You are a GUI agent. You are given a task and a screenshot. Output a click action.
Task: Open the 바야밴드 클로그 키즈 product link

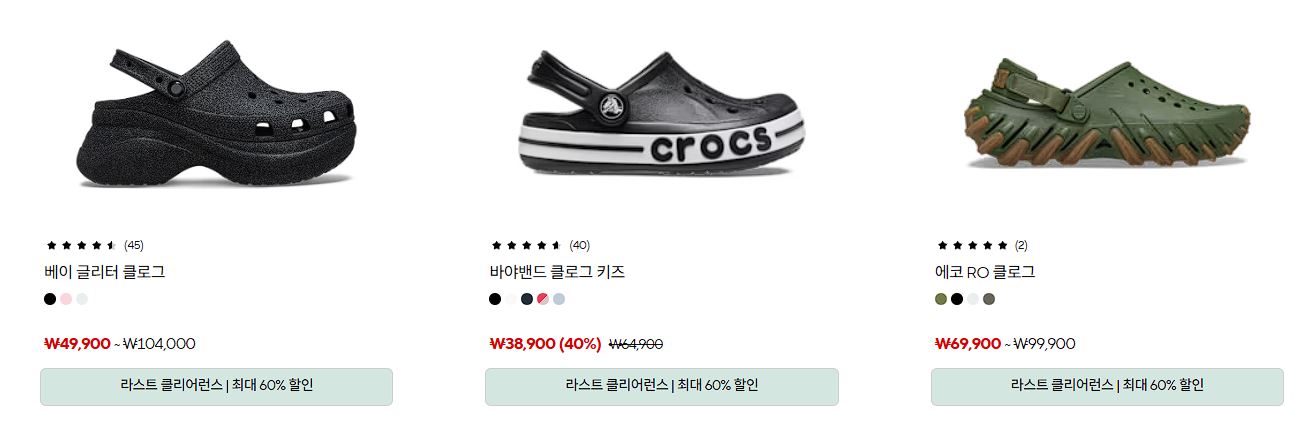pos(557,272)
